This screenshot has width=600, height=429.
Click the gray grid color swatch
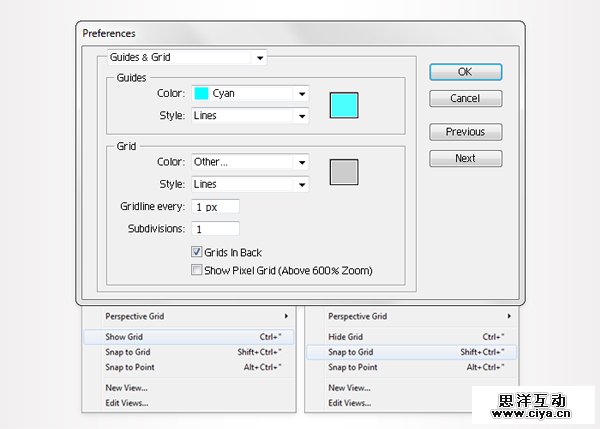click(343, 172)
